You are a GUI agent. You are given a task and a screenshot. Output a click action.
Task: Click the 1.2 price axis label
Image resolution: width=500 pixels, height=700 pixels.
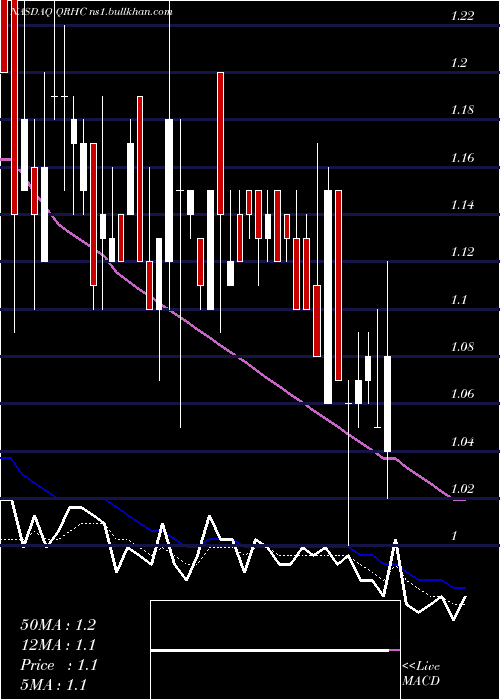point(459,63)
